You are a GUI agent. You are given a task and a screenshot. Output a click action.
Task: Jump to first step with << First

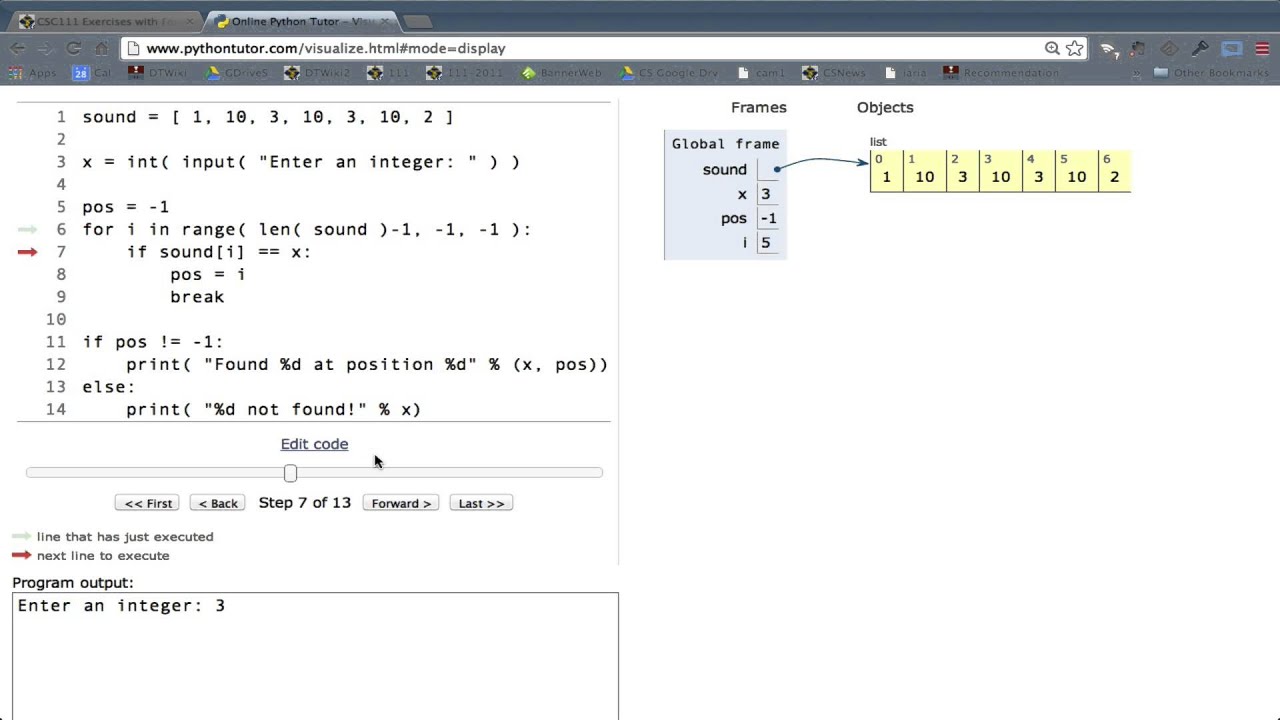point(148,503)
